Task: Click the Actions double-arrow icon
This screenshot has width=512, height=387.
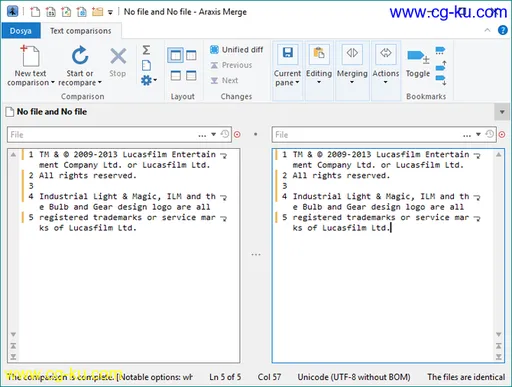Action: click(x=386, y=53)
